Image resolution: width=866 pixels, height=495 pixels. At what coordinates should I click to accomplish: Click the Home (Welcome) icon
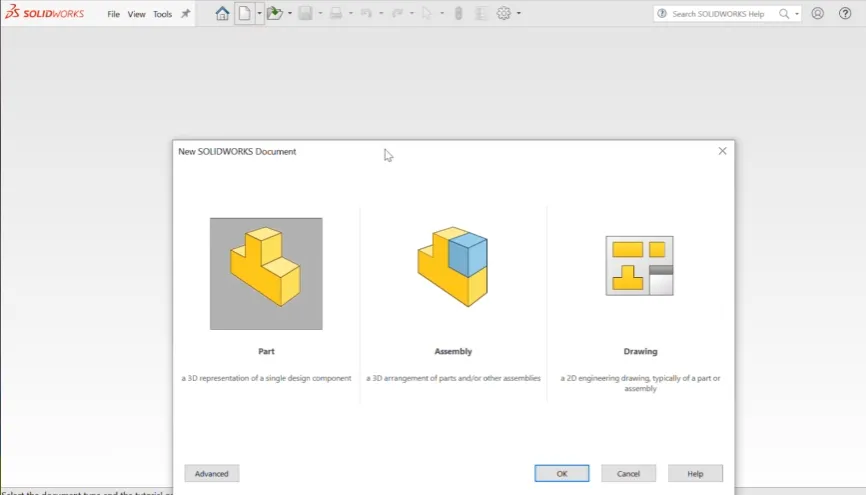pos(222,13)
